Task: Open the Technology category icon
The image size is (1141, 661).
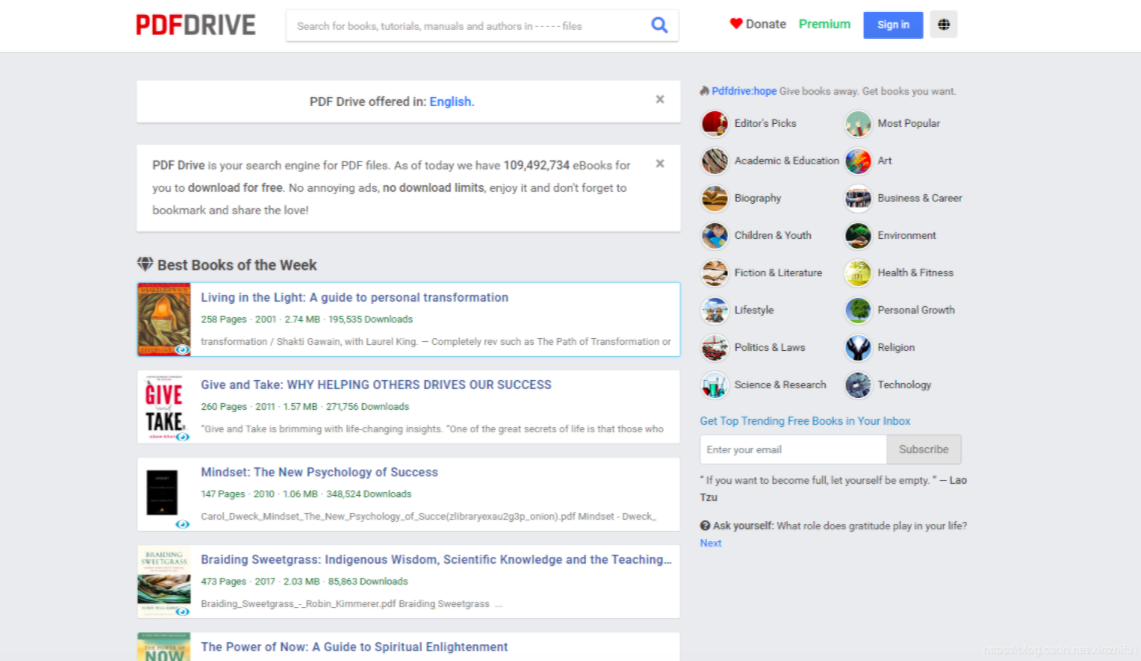Action: 858,385
